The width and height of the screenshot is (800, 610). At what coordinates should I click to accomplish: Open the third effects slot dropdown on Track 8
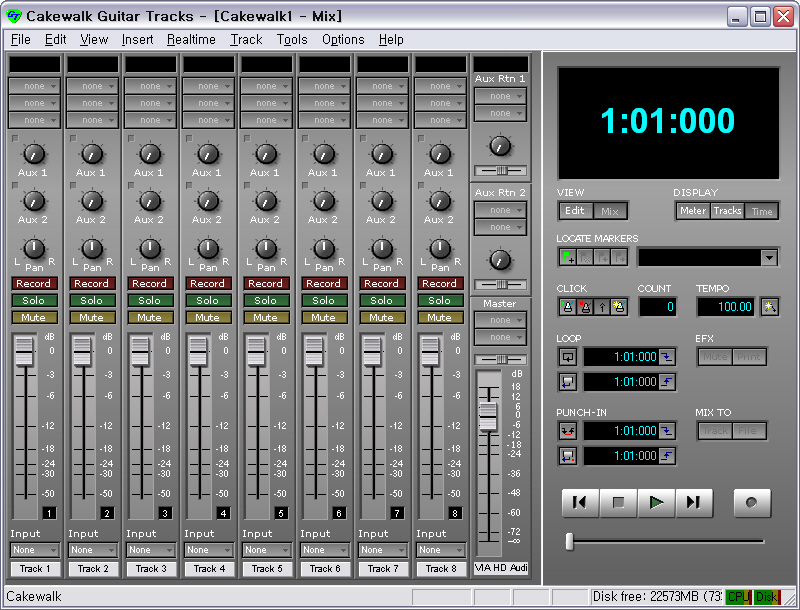(x=440, y=120)
